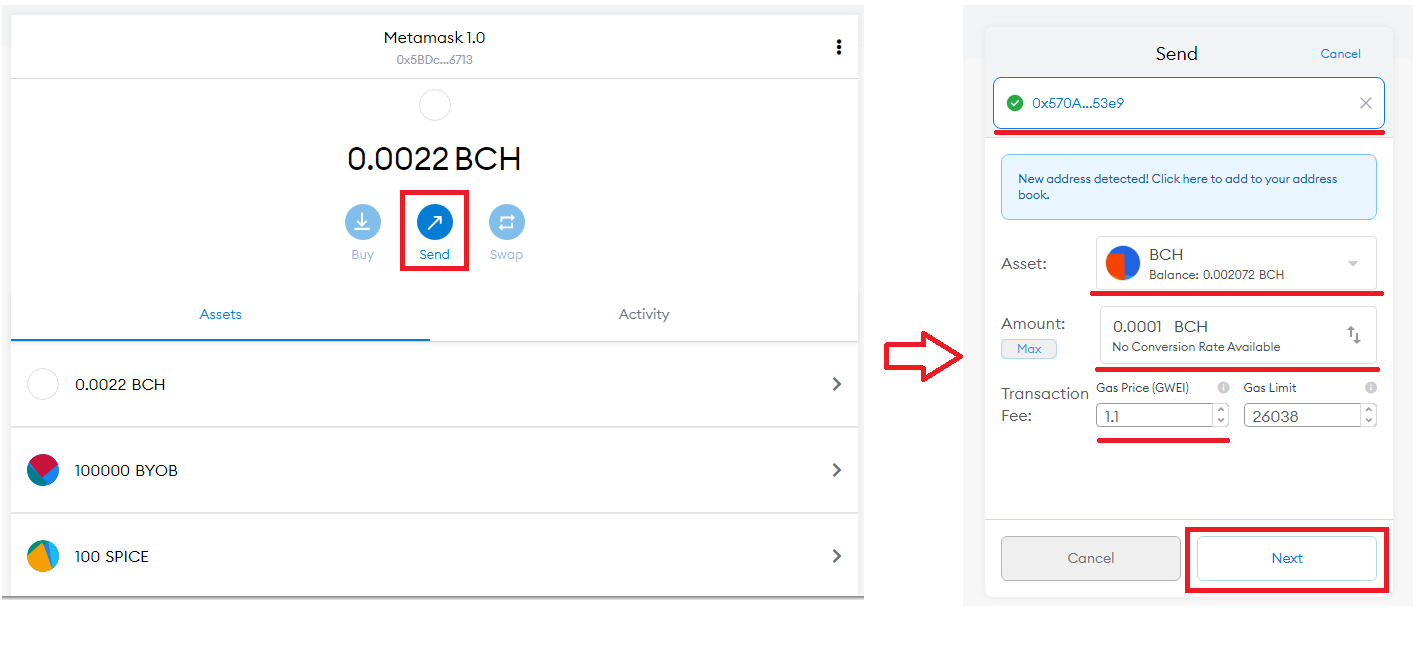Switch to the Assets tab

(221, 314)
